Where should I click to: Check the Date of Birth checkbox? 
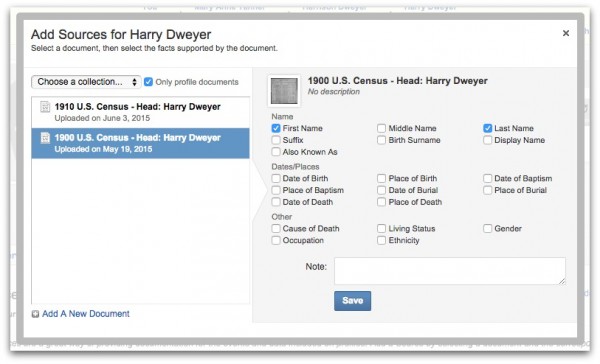click(x=276, y=178)
